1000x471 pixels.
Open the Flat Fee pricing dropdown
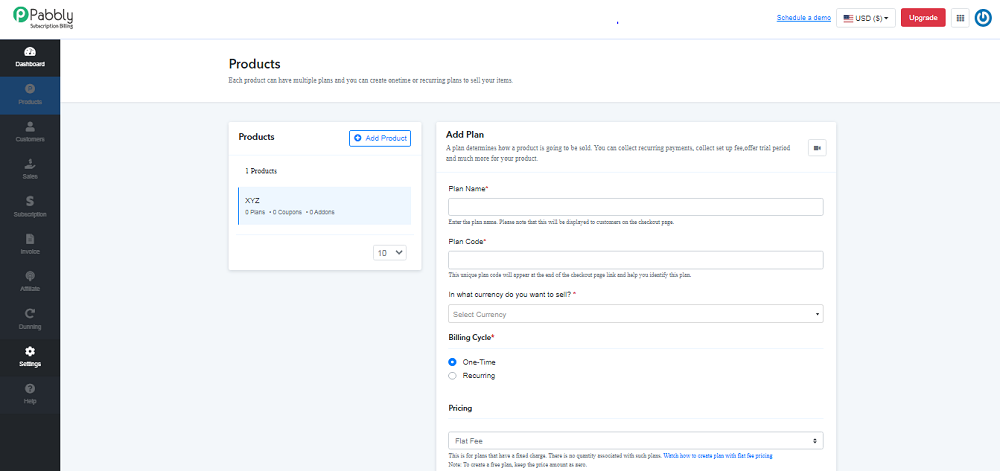tap(635, 440)
